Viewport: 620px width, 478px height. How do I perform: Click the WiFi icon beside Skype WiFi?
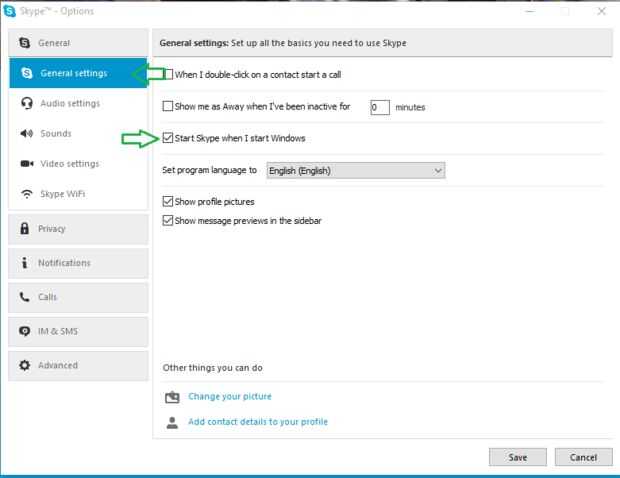pyautogui.click(x=26, y=194)
